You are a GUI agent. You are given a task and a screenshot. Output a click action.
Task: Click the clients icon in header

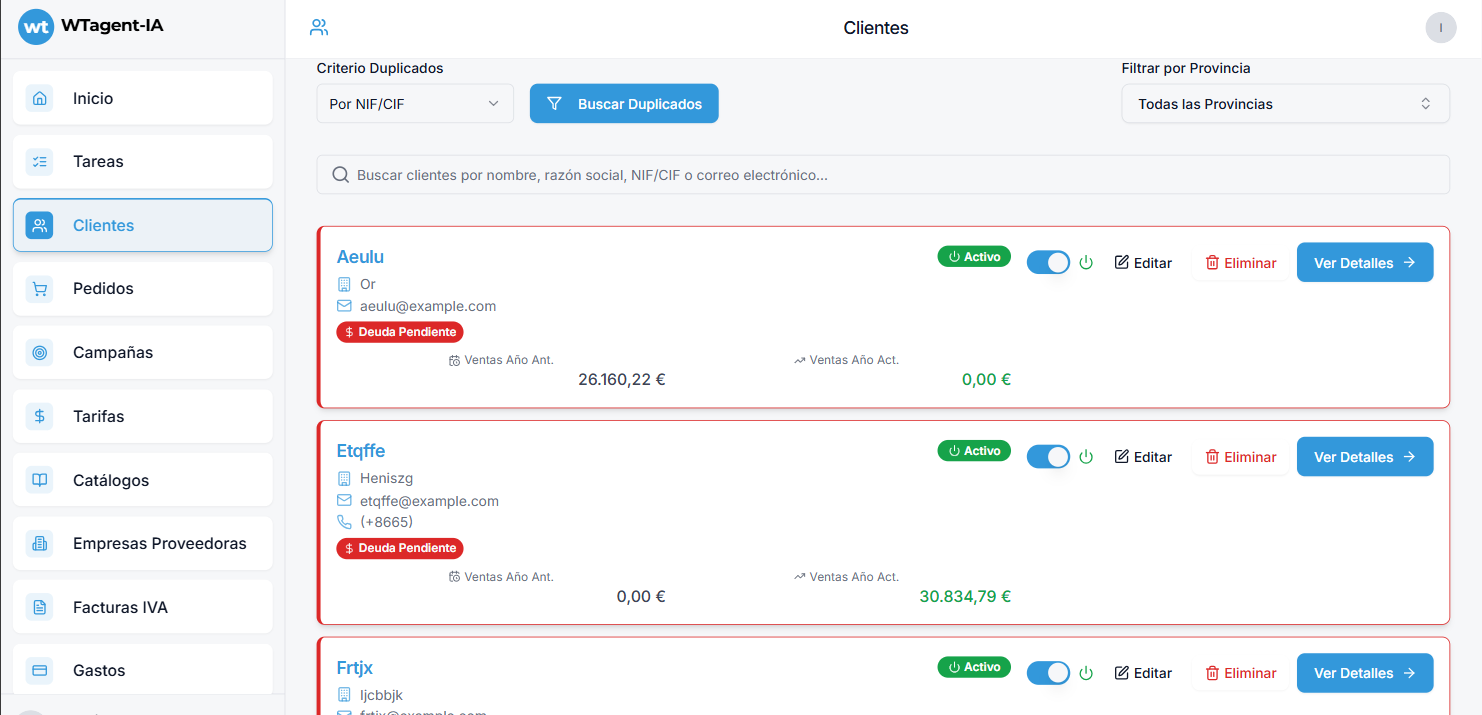pyautogui.click(x=319, y=28)
